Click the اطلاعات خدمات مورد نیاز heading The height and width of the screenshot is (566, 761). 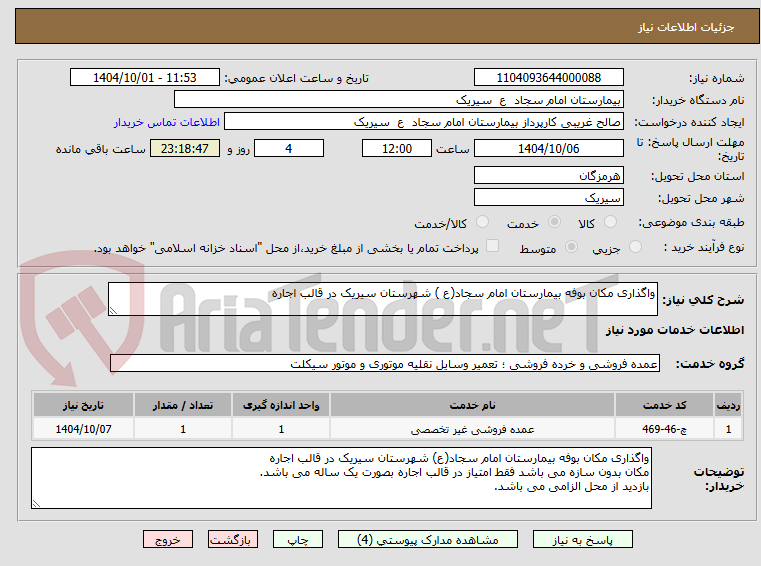(x=675, y=331)
